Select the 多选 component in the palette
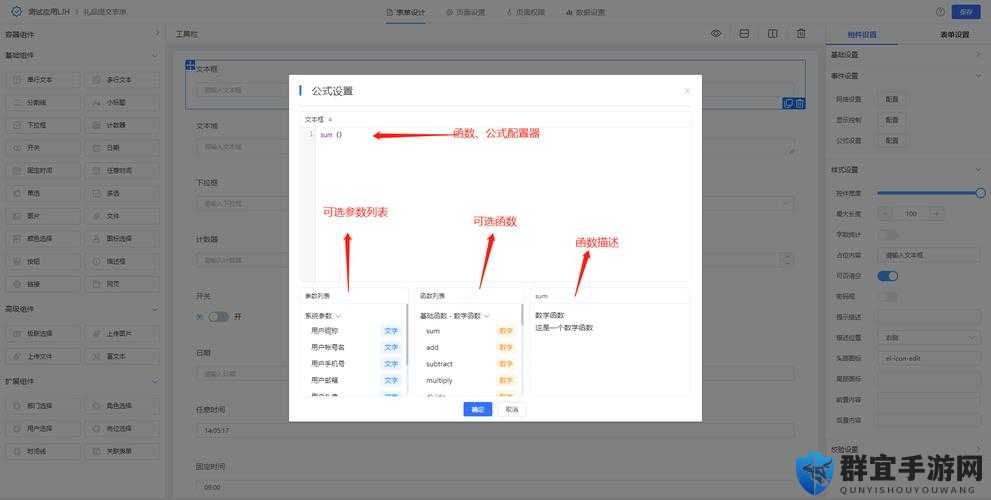This screenshot has width=991, height=500. (x=122, y=193)
